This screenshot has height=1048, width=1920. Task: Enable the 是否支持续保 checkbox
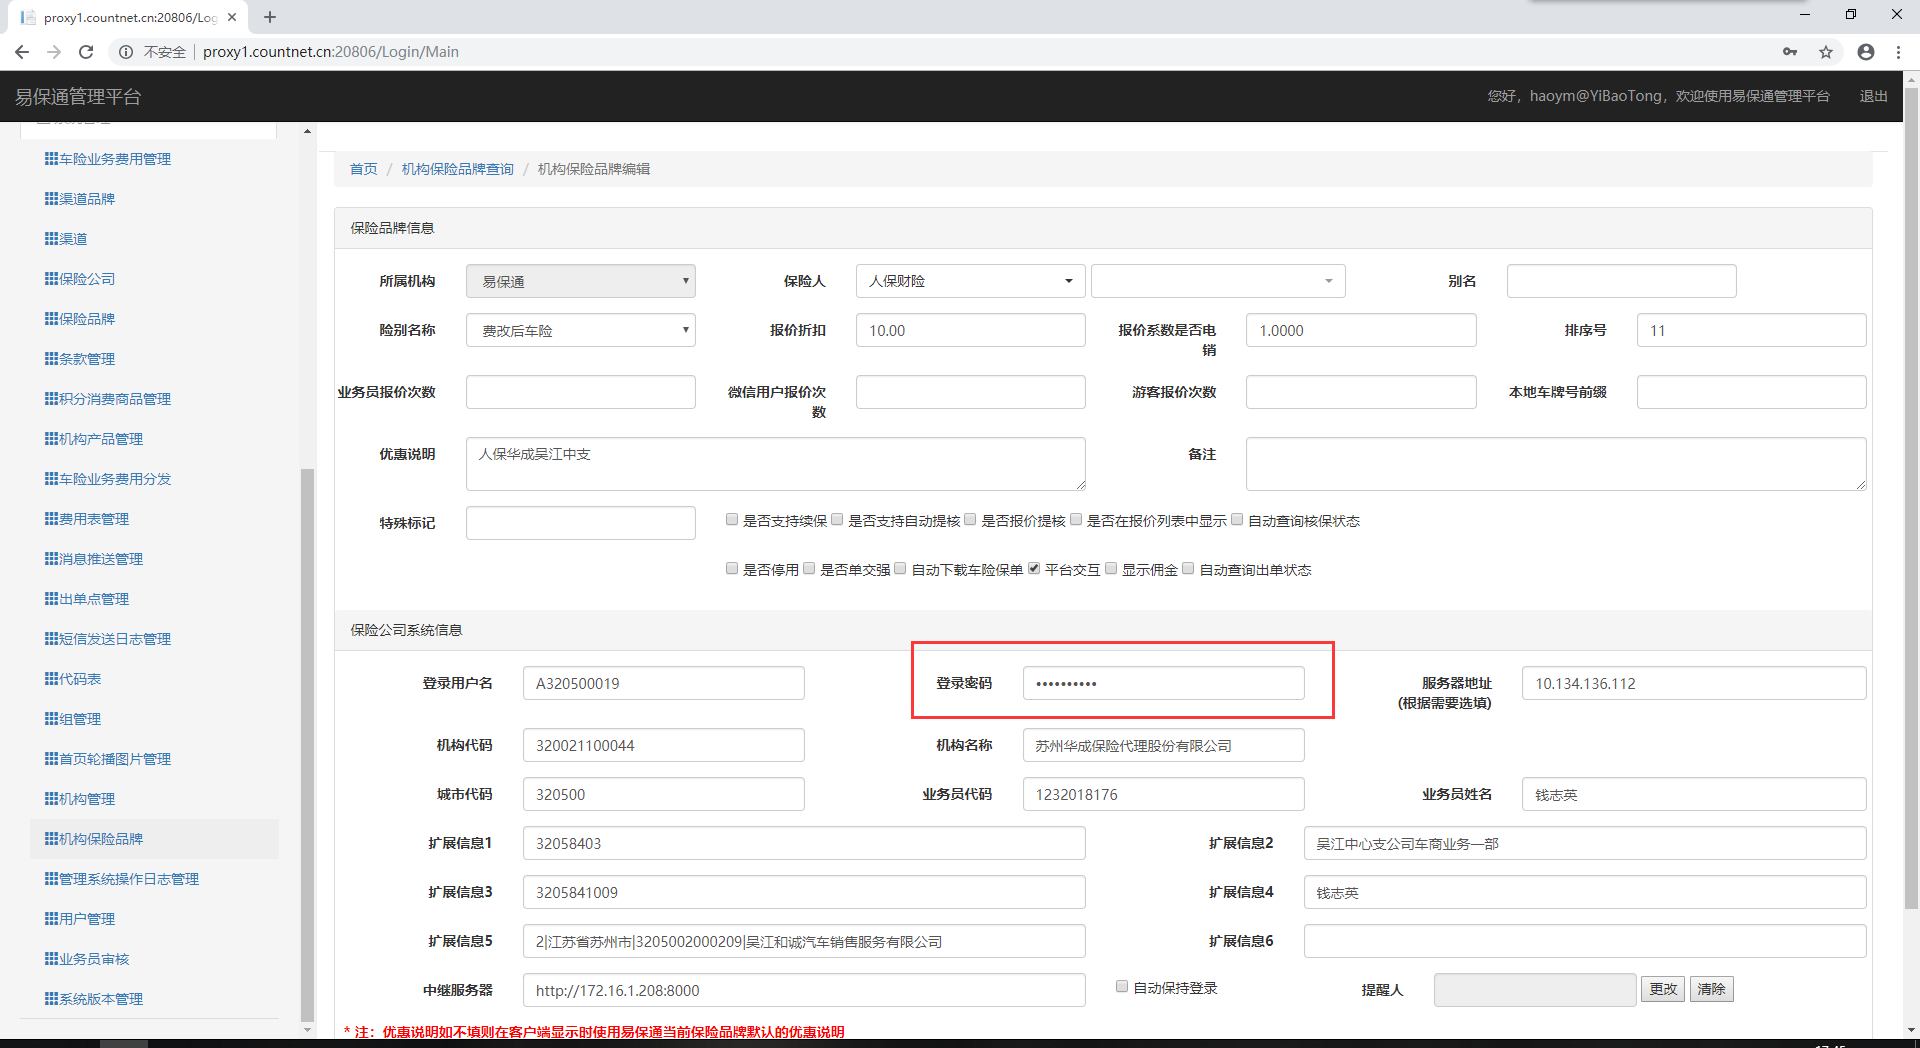coord(732,520)
